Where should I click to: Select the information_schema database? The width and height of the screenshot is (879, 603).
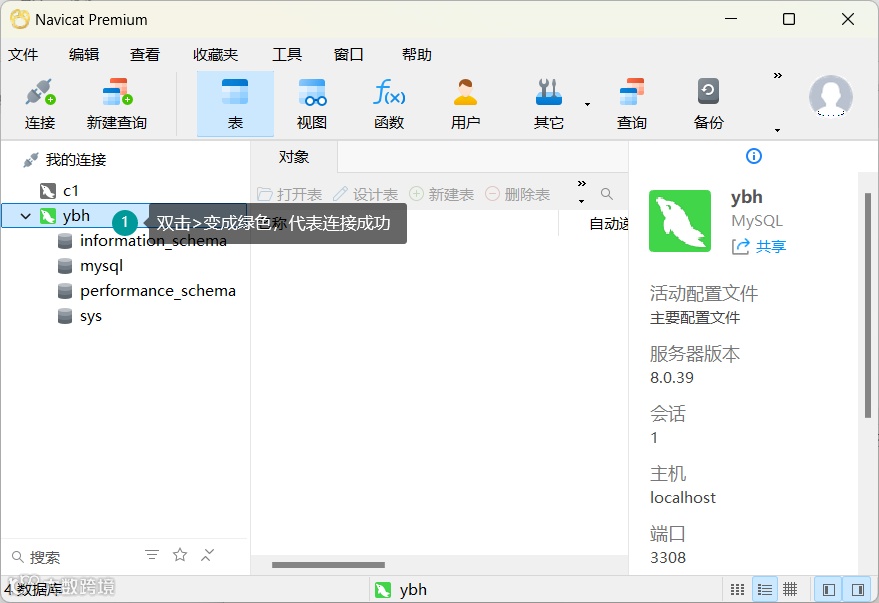[x=153, y=240]
